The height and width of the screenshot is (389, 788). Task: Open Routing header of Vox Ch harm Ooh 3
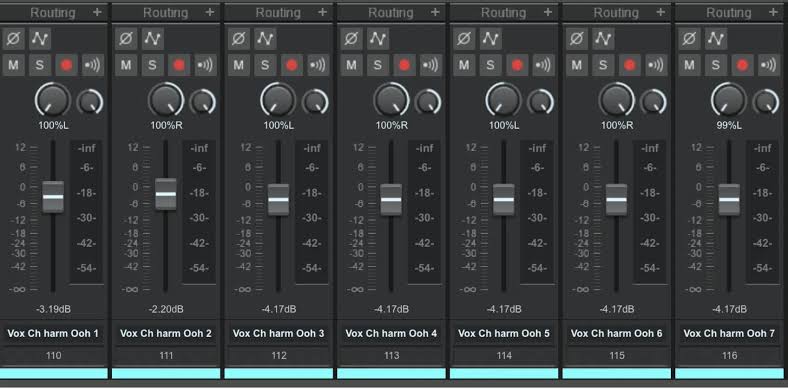tap(278, 13)
